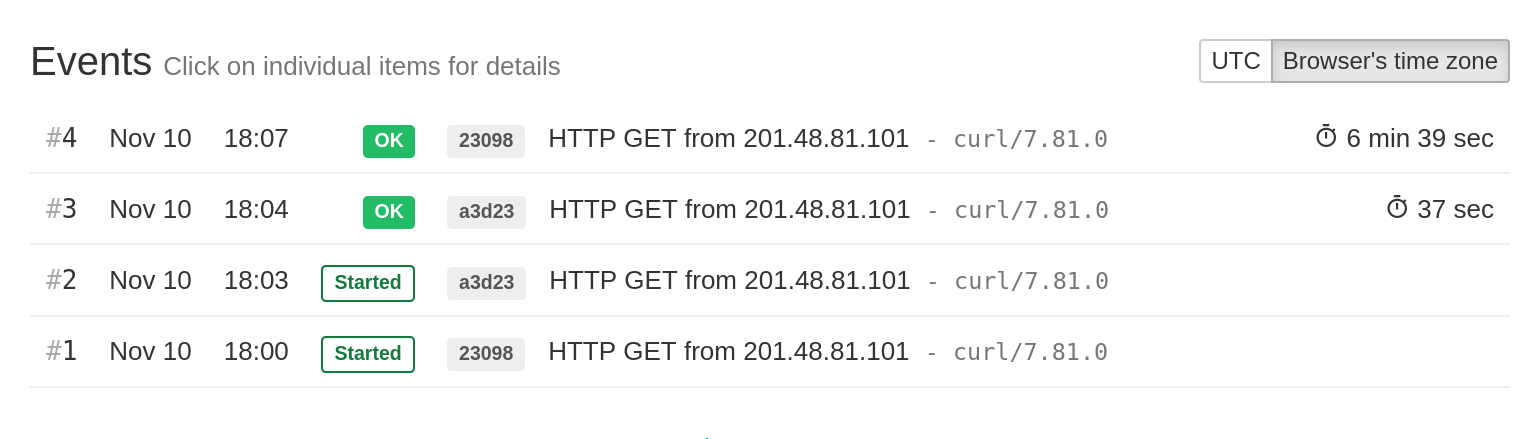The height and width of the screenshot is (439, 1540).
Task: Open event #2 HTTP GET description
Action: click(729, 281)
